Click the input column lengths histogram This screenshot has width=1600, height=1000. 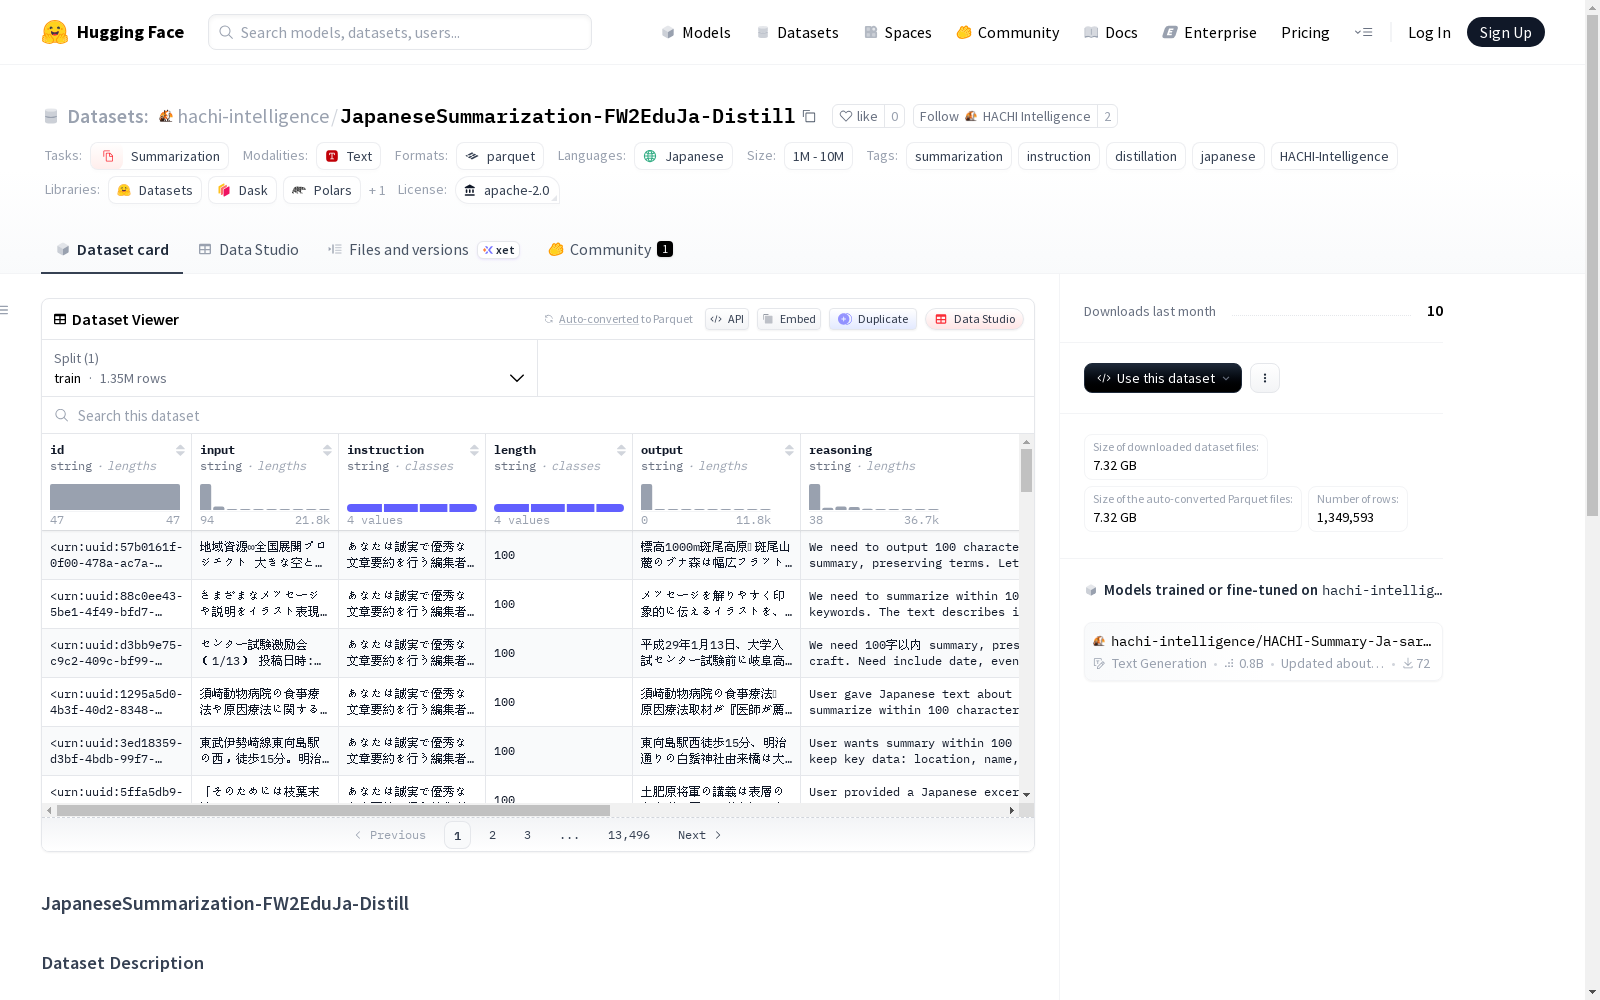[x=265, y=497]
